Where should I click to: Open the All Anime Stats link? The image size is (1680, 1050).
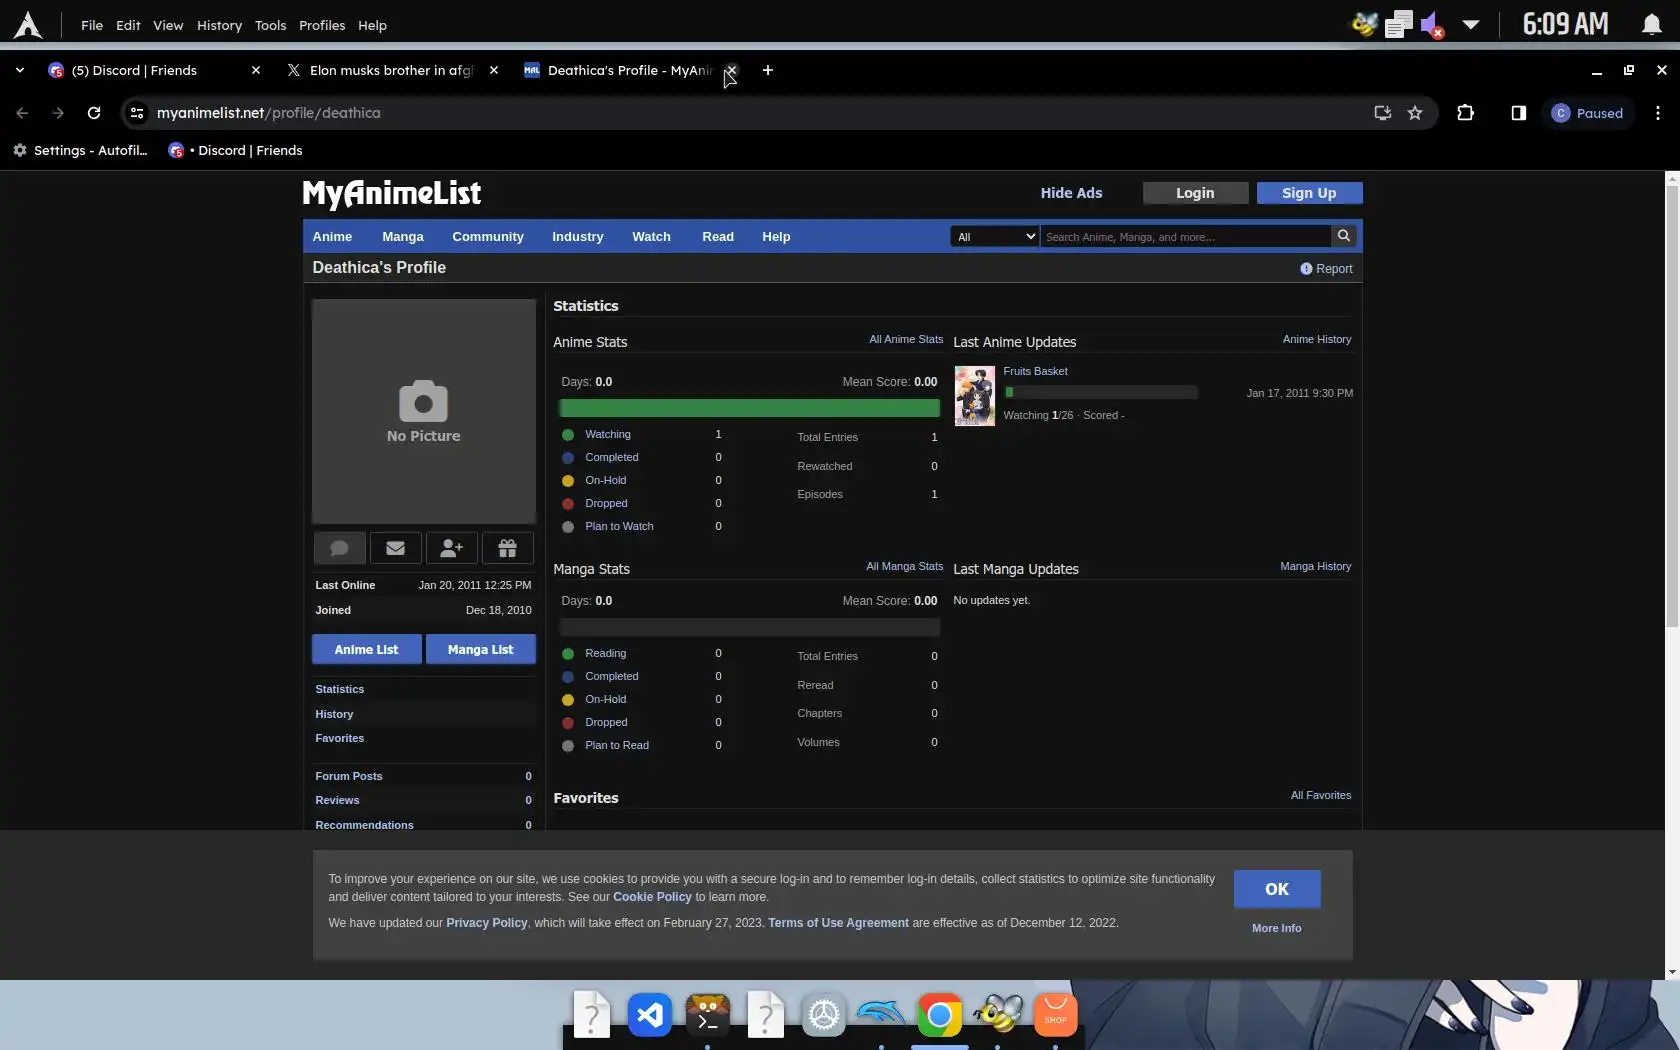[906, 339]
